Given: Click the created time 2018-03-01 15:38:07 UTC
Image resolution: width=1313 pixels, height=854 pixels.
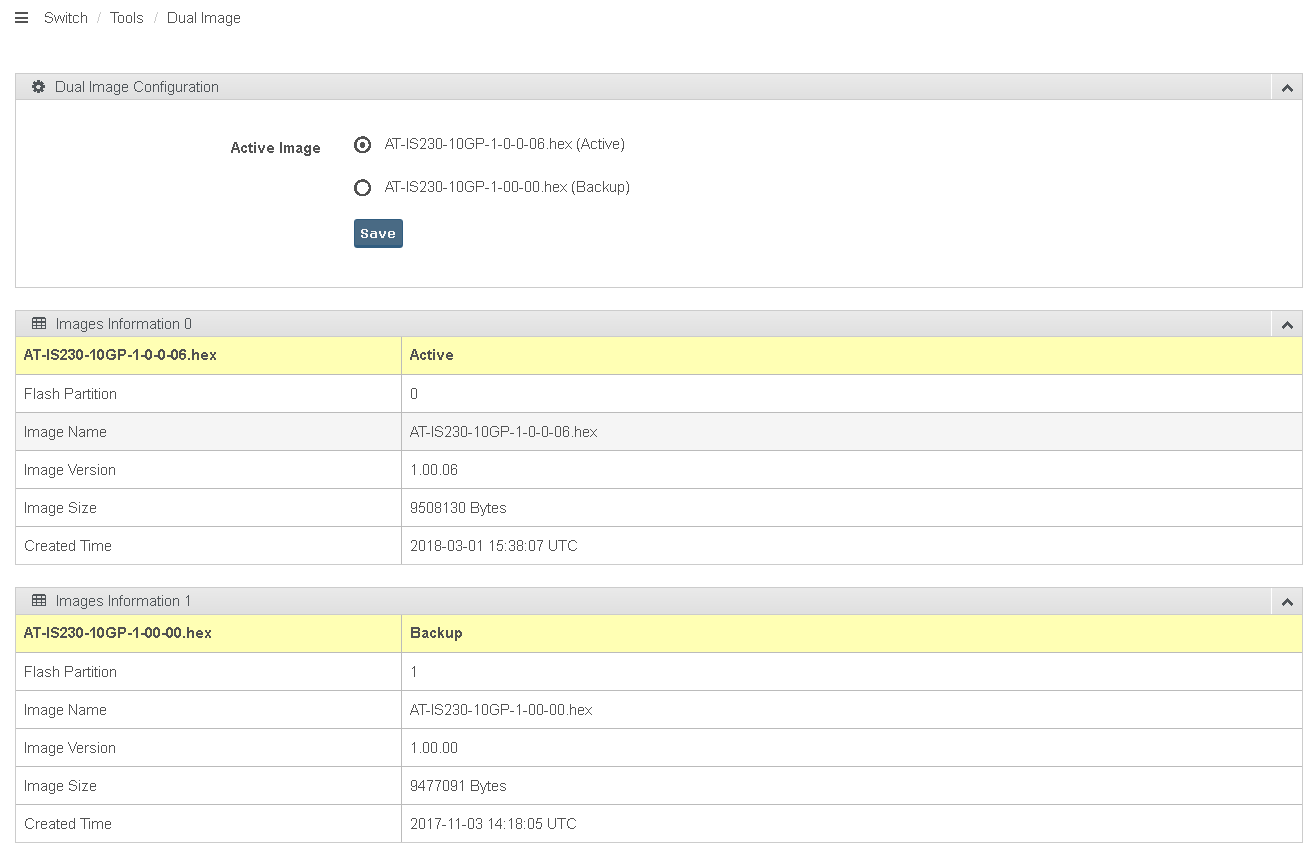Looking at the screenshot, I should point(494,546).
